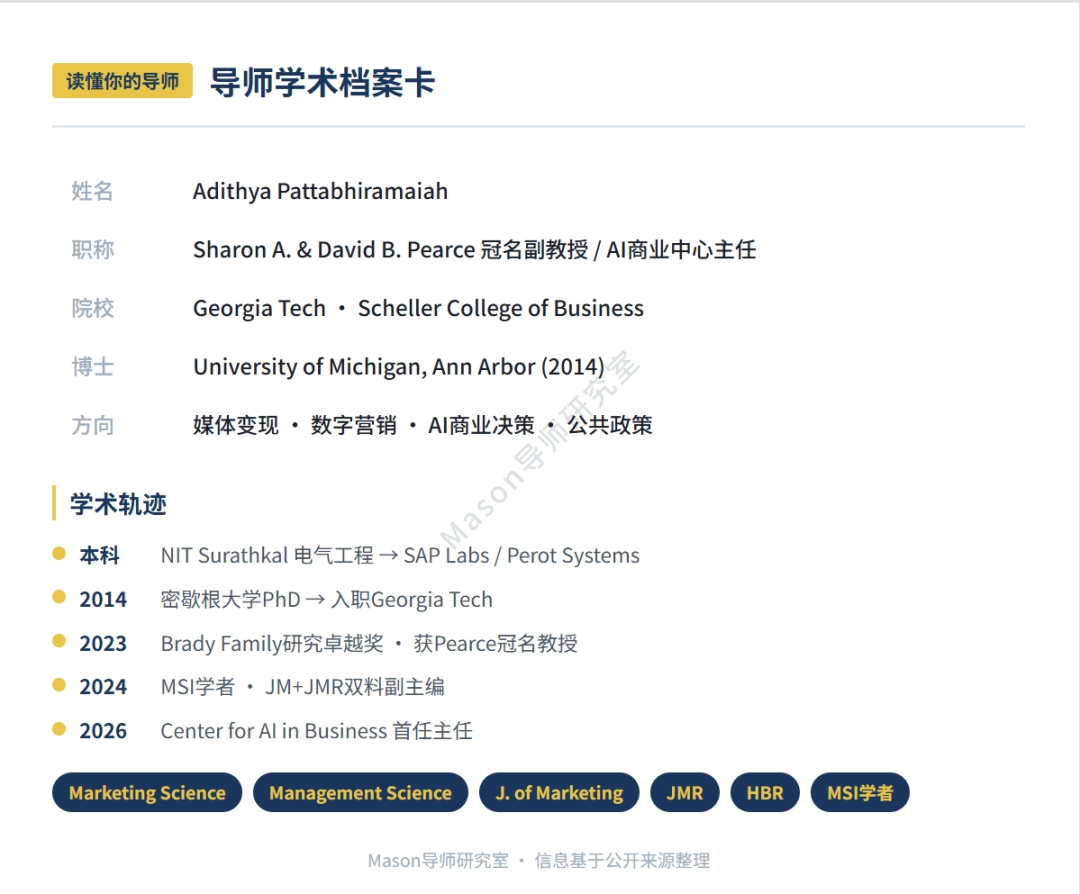Image resolution: width=1080 pixels, height=894 pixels.
Task: Click the Mason导师研究室 footer text
Action: [438, 860]
